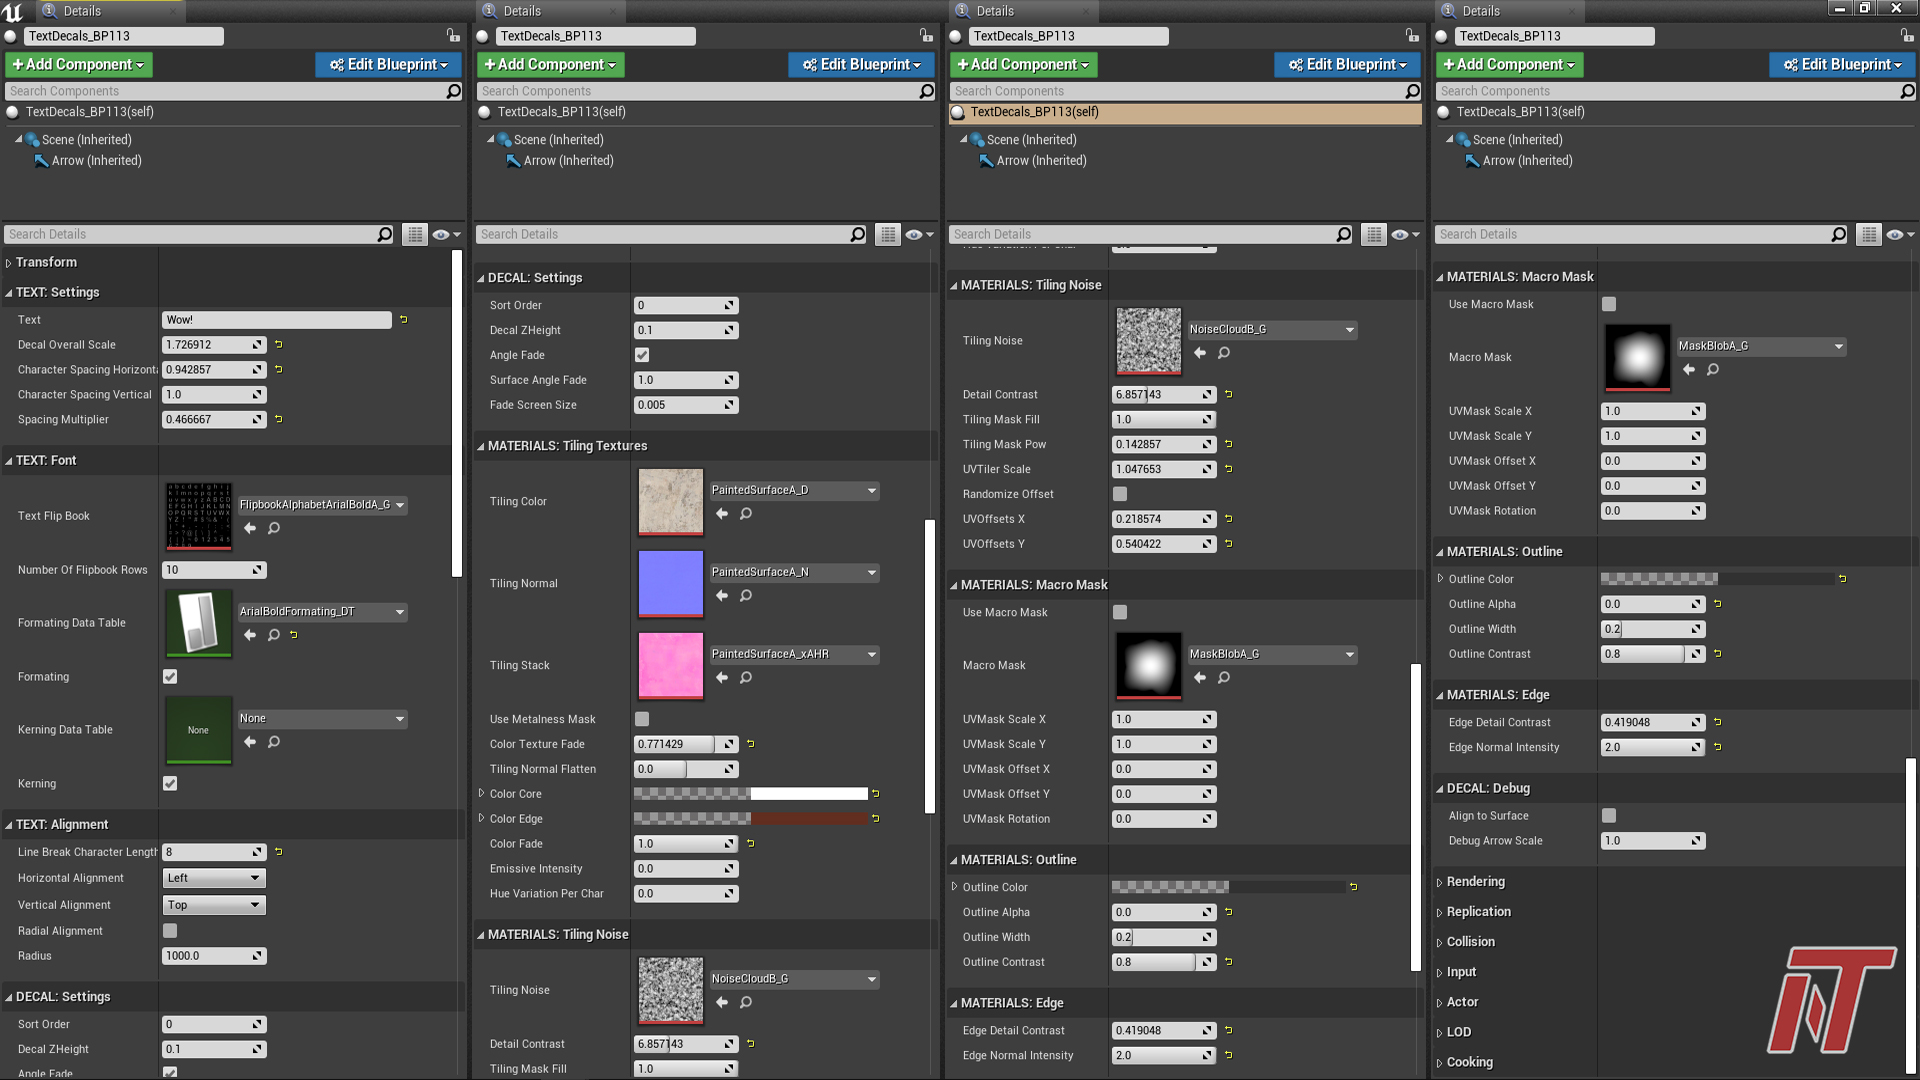Enable Align to Surface checkbox

(1609, 816)
